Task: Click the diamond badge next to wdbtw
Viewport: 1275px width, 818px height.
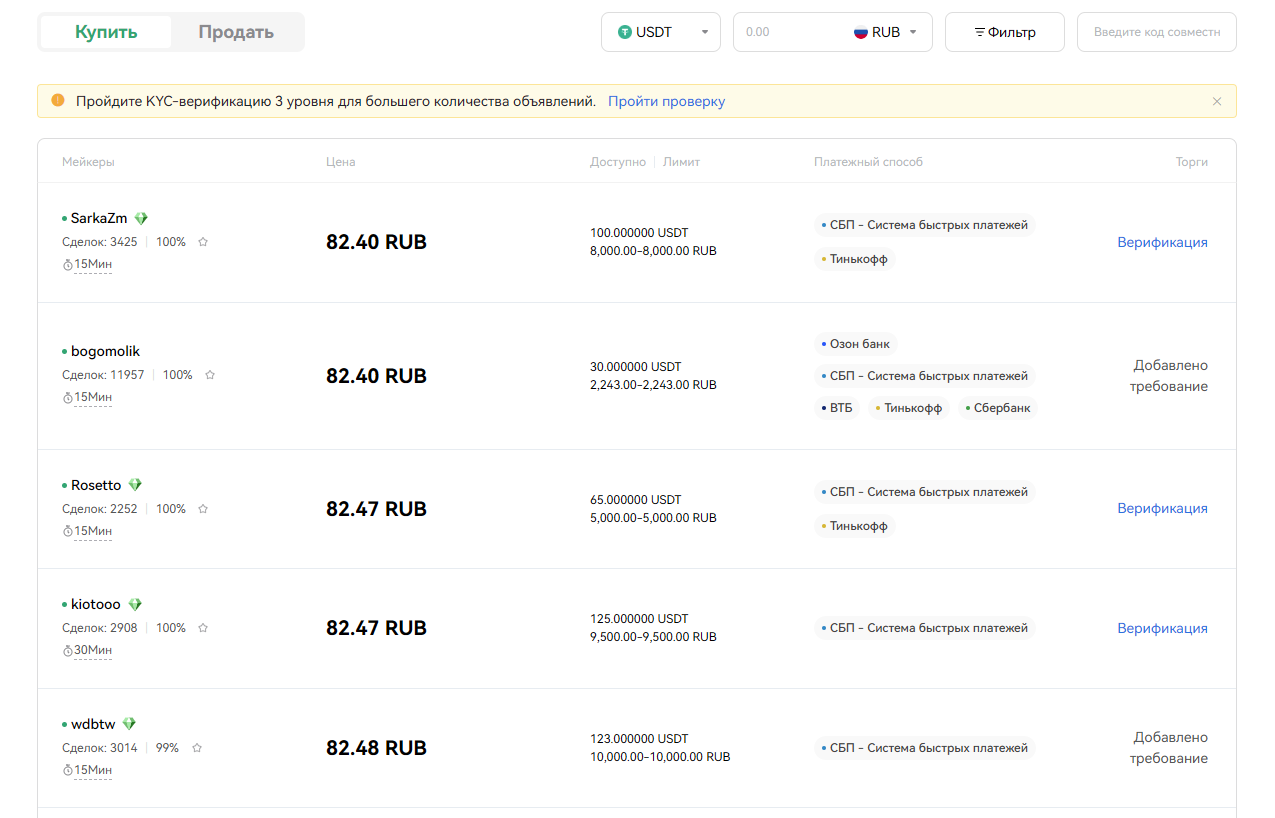Action: tap(129, 724)
